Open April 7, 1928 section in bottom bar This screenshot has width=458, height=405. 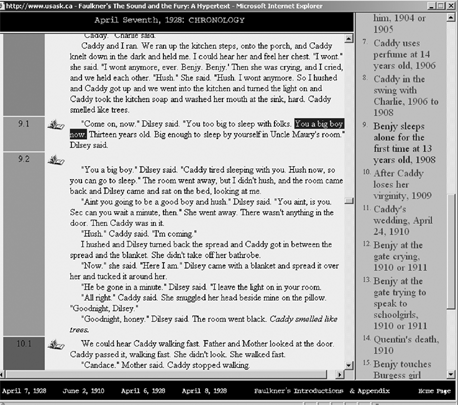24,391
